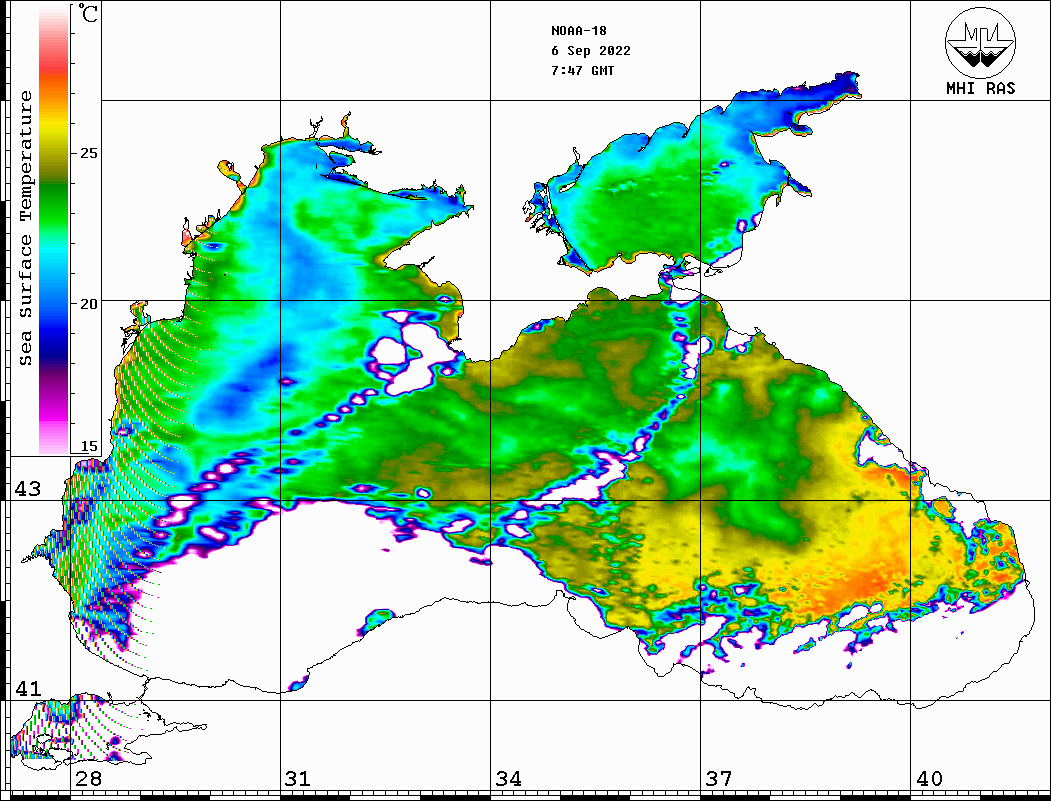Click the "MHI RAS" caption text
The width and height of the screenshot is (1051, 801).
980,88
